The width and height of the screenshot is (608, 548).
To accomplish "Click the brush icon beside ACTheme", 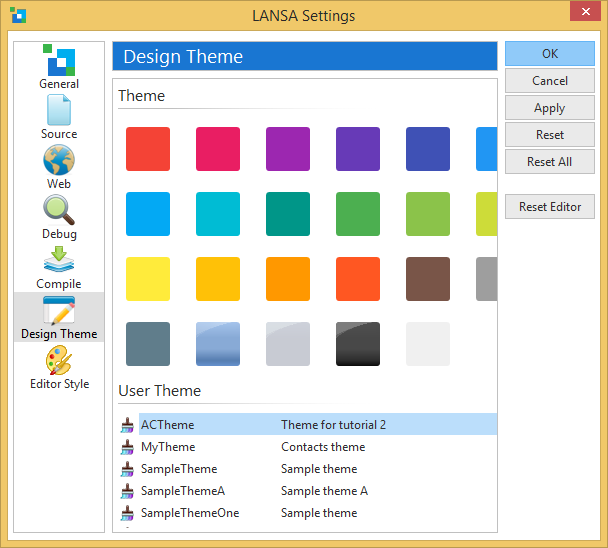I will tap(127, 425).
